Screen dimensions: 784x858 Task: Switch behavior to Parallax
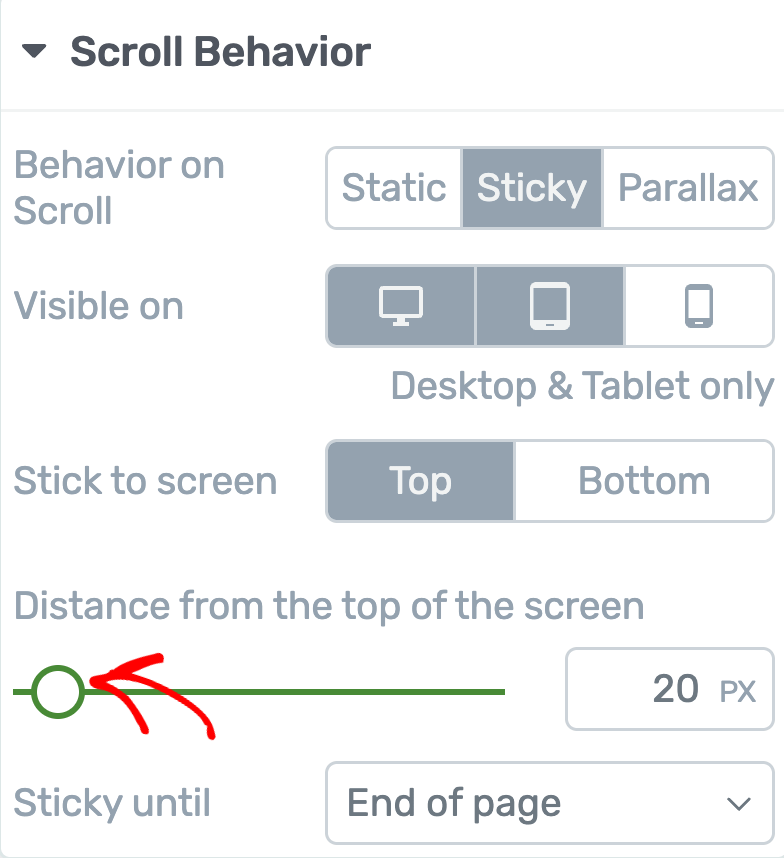coord(688,188)
